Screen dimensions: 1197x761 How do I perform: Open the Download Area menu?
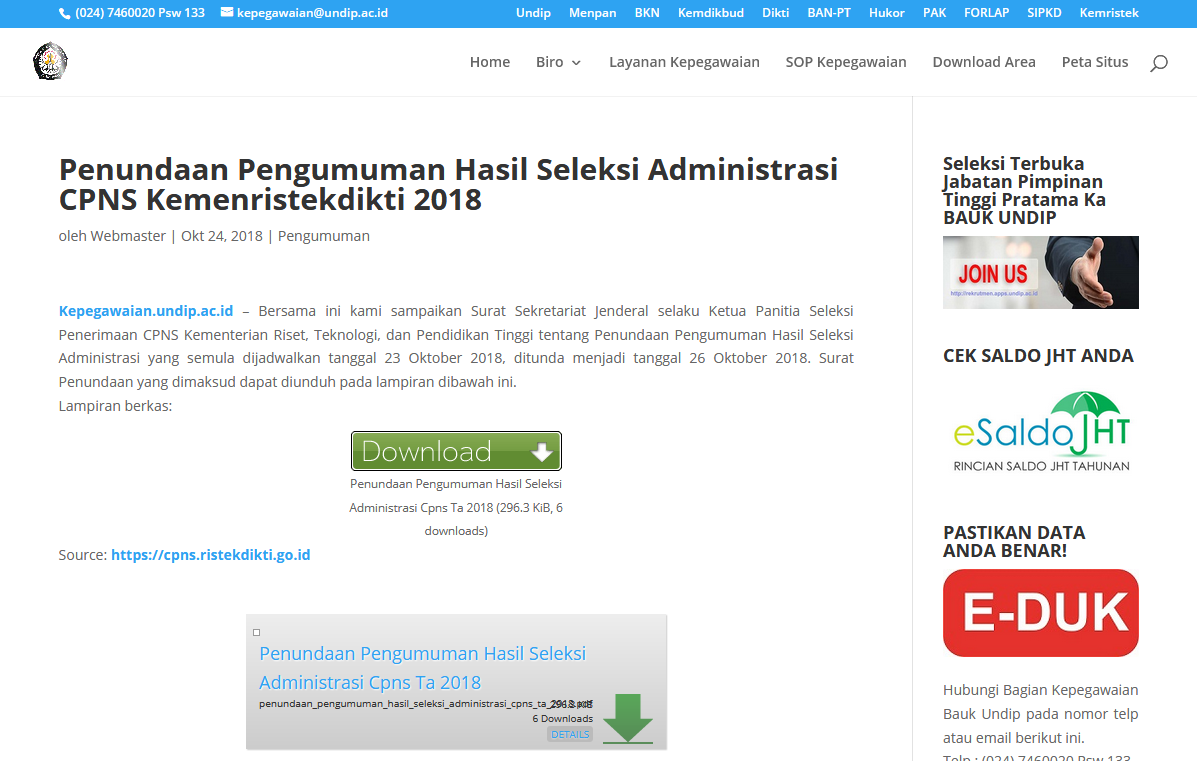(x=984, y=62)
